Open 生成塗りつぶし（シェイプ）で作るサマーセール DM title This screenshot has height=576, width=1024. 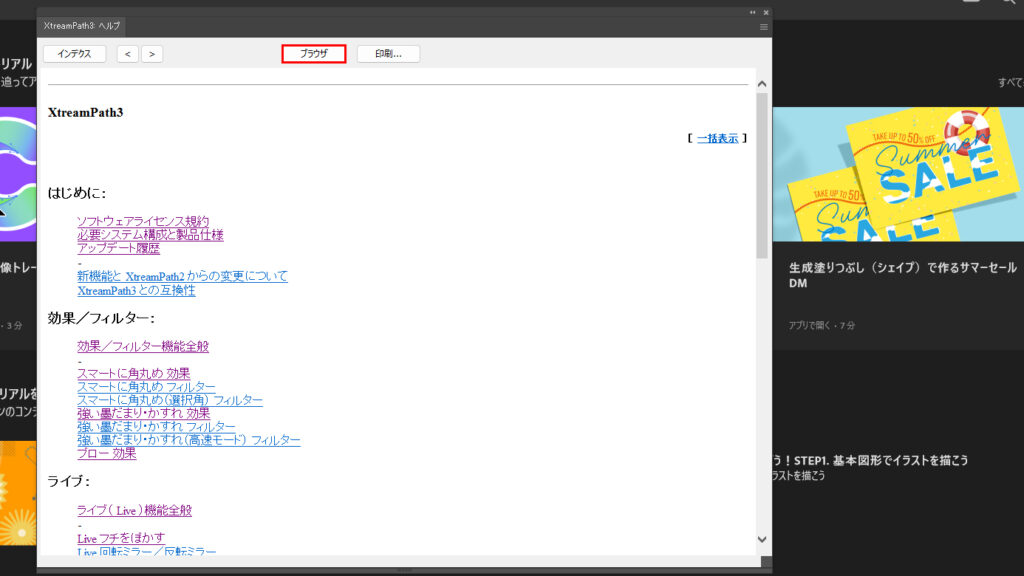click(x=903, y=275)
